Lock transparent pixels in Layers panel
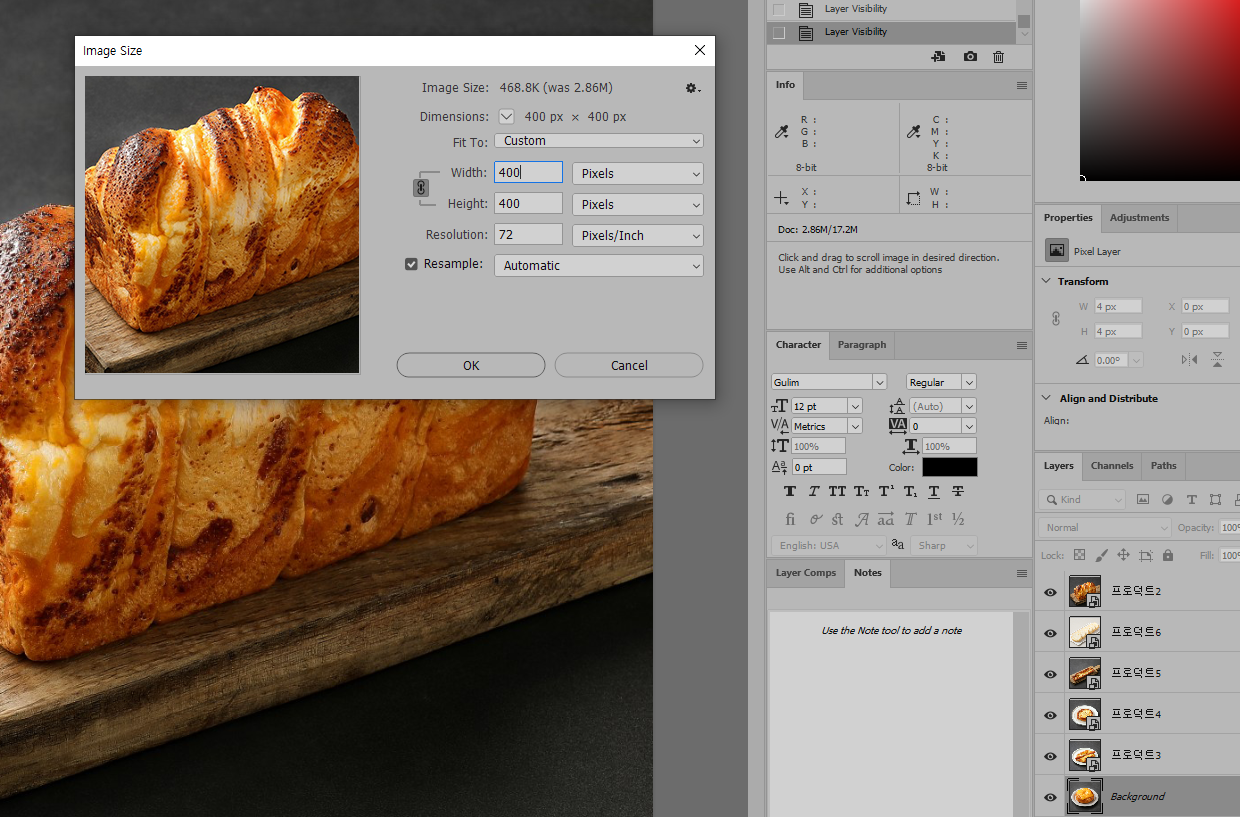 [1079, 555]
